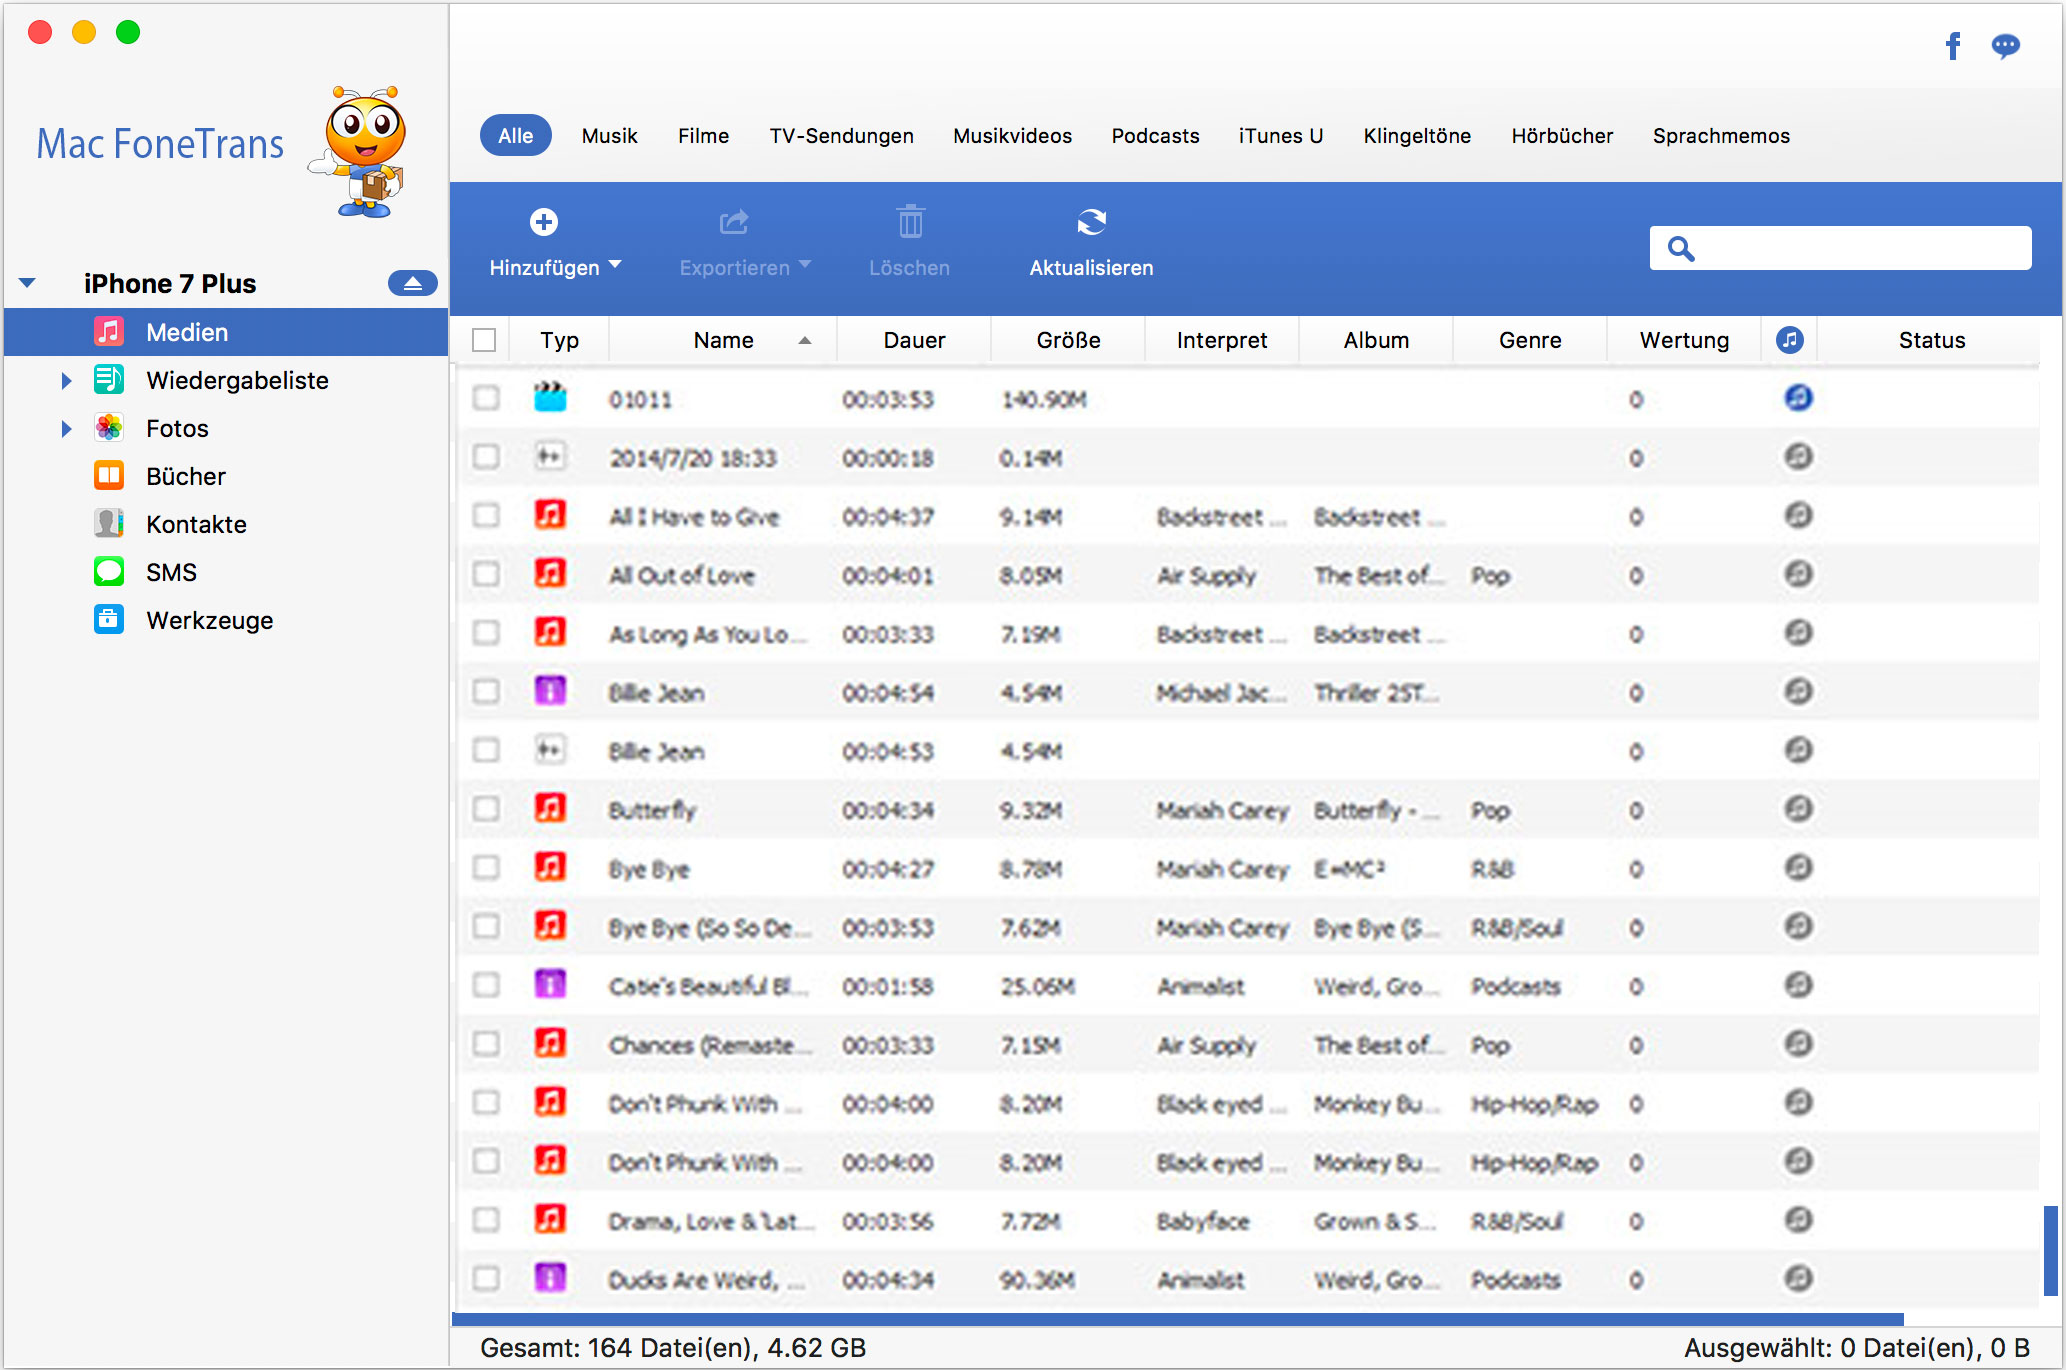
Task: Click in the search input field
Action: [x=1840, y=248]
